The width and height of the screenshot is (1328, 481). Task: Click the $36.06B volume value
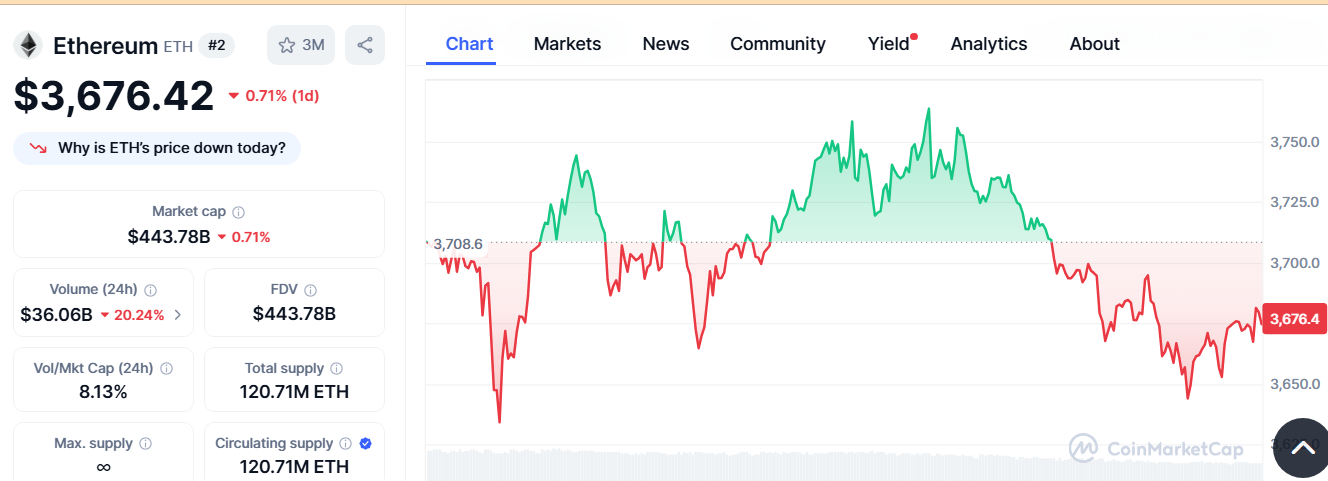pyautogui.click(x=56, y=315)
